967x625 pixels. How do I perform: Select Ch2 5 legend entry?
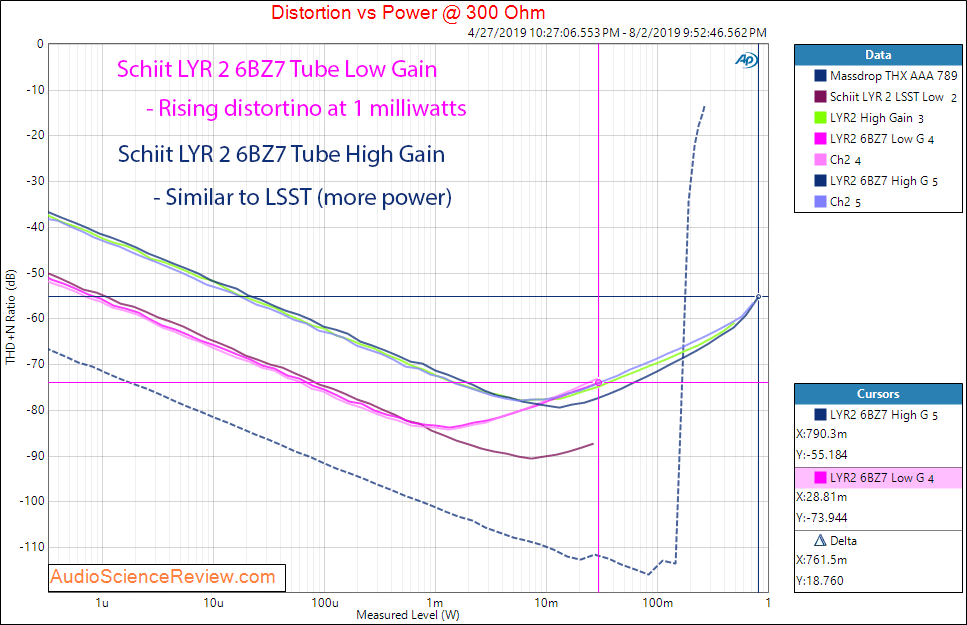point(845,202)
